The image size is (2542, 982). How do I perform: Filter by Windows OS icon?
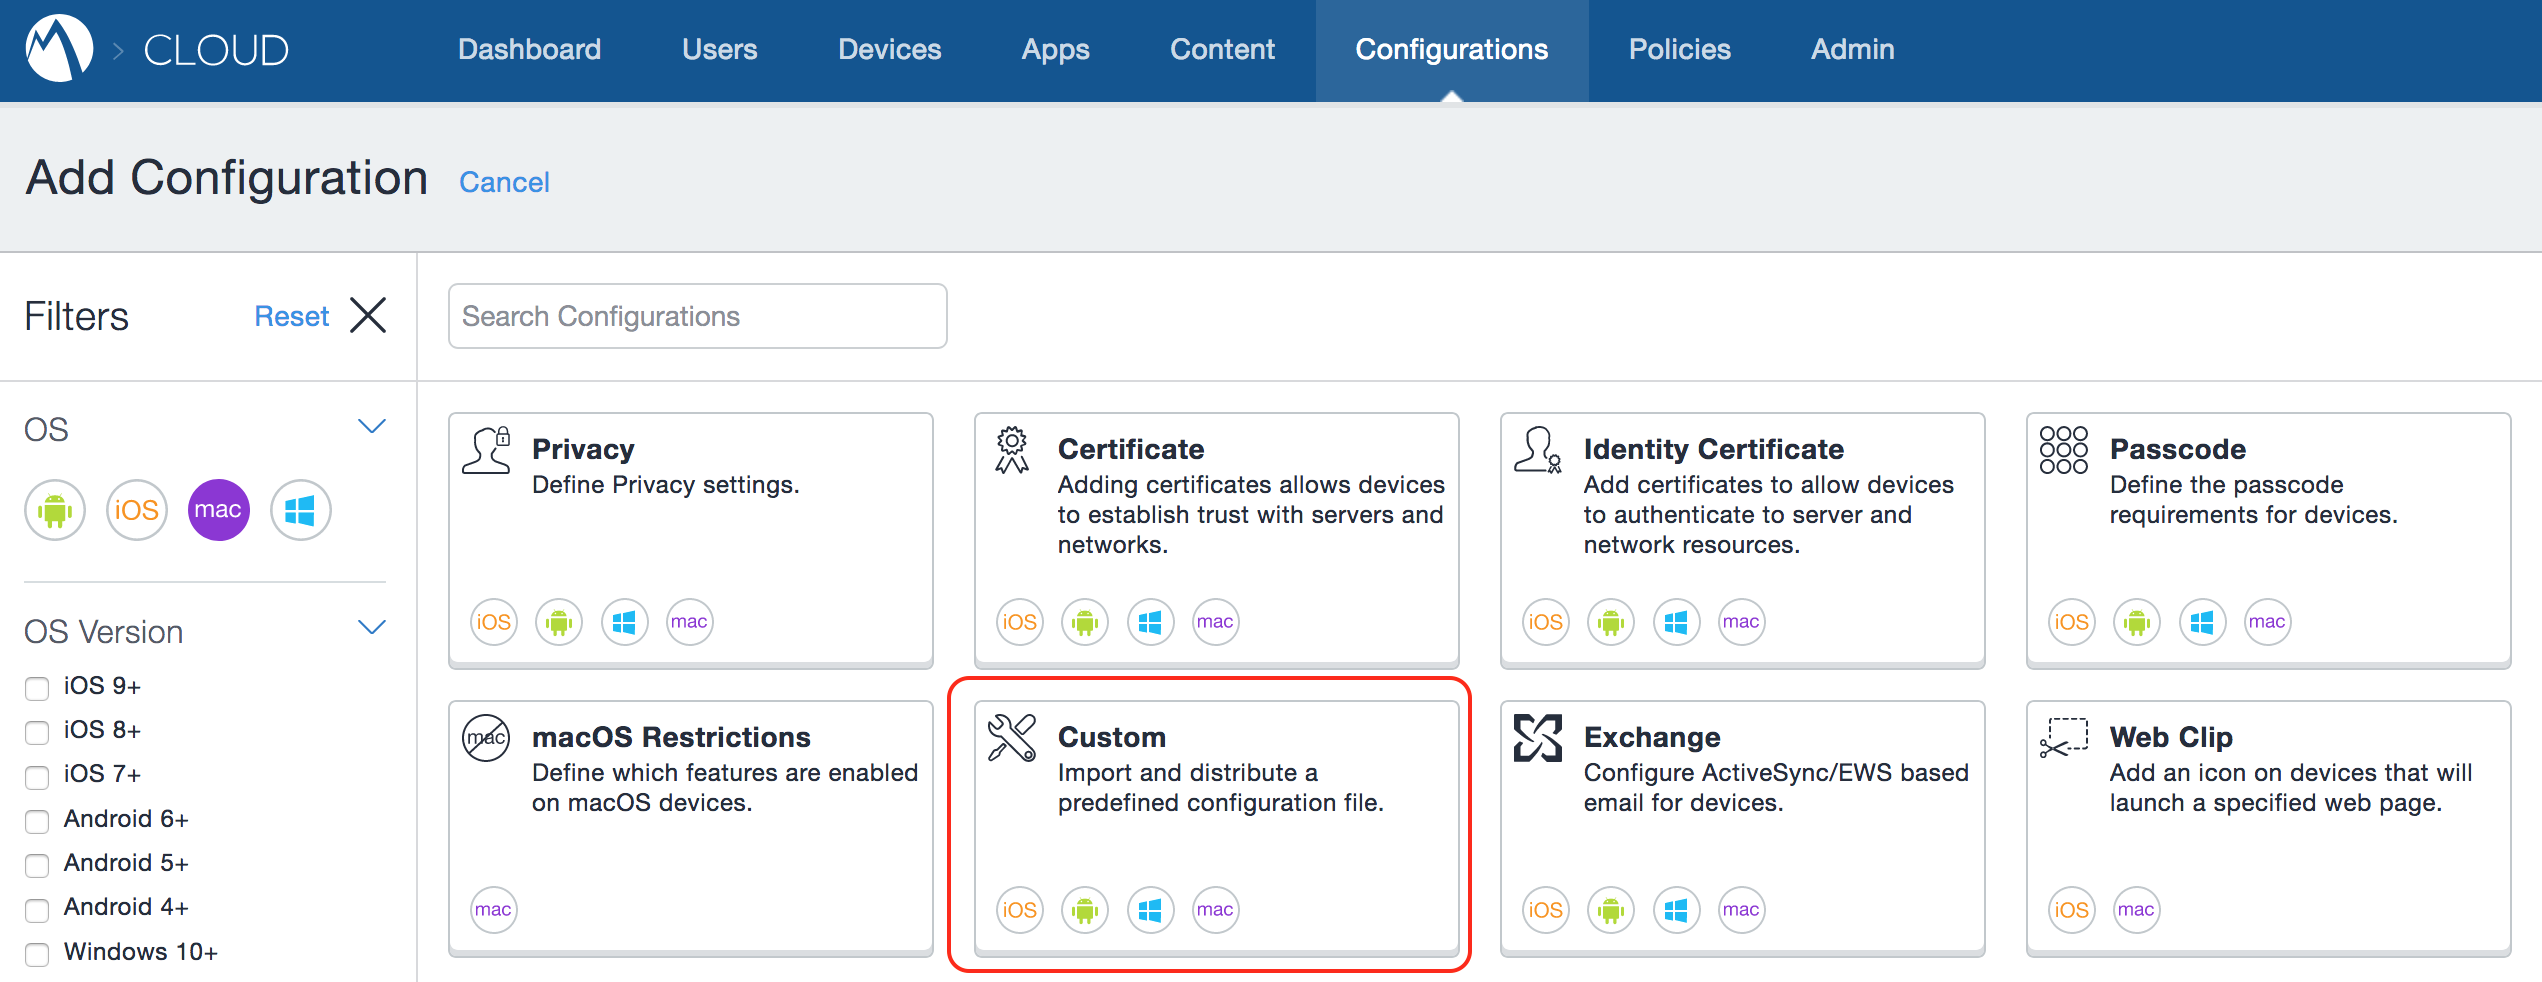click(300, 510)
